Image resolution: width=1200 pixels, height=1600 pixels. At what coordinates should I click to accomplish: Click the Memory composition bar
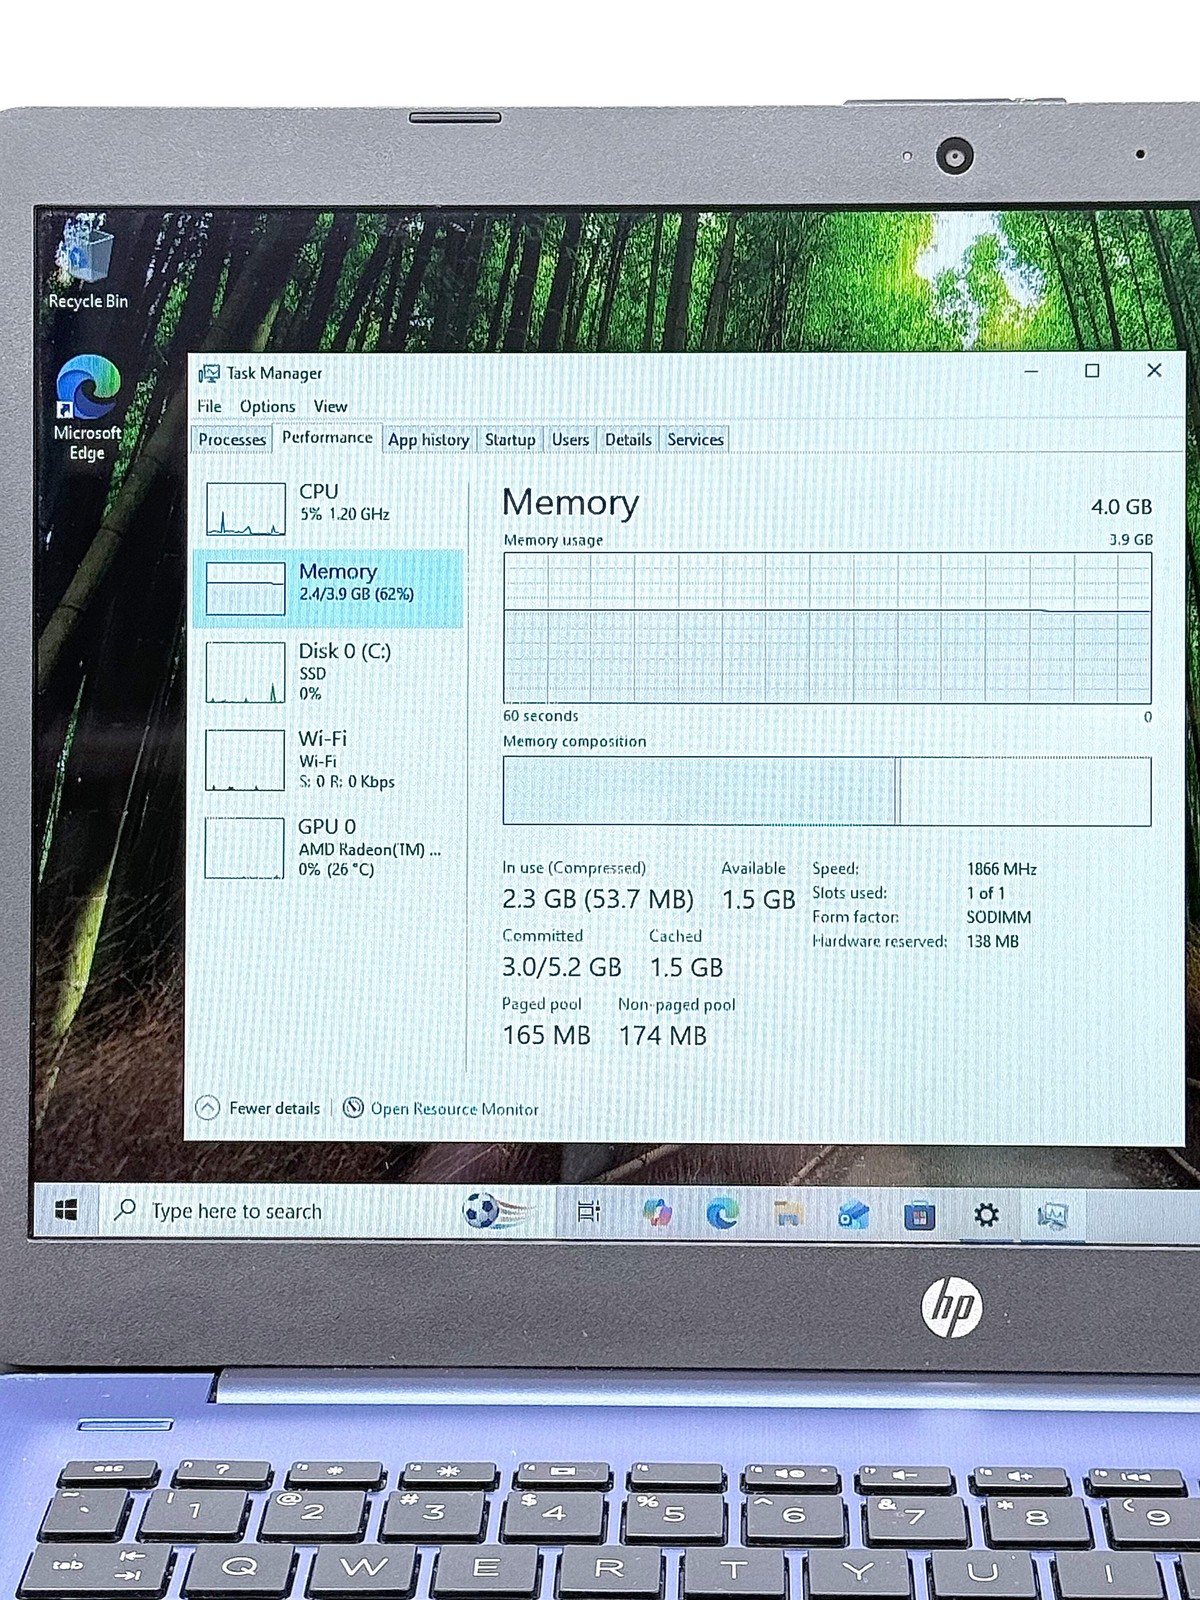[827, 791]
